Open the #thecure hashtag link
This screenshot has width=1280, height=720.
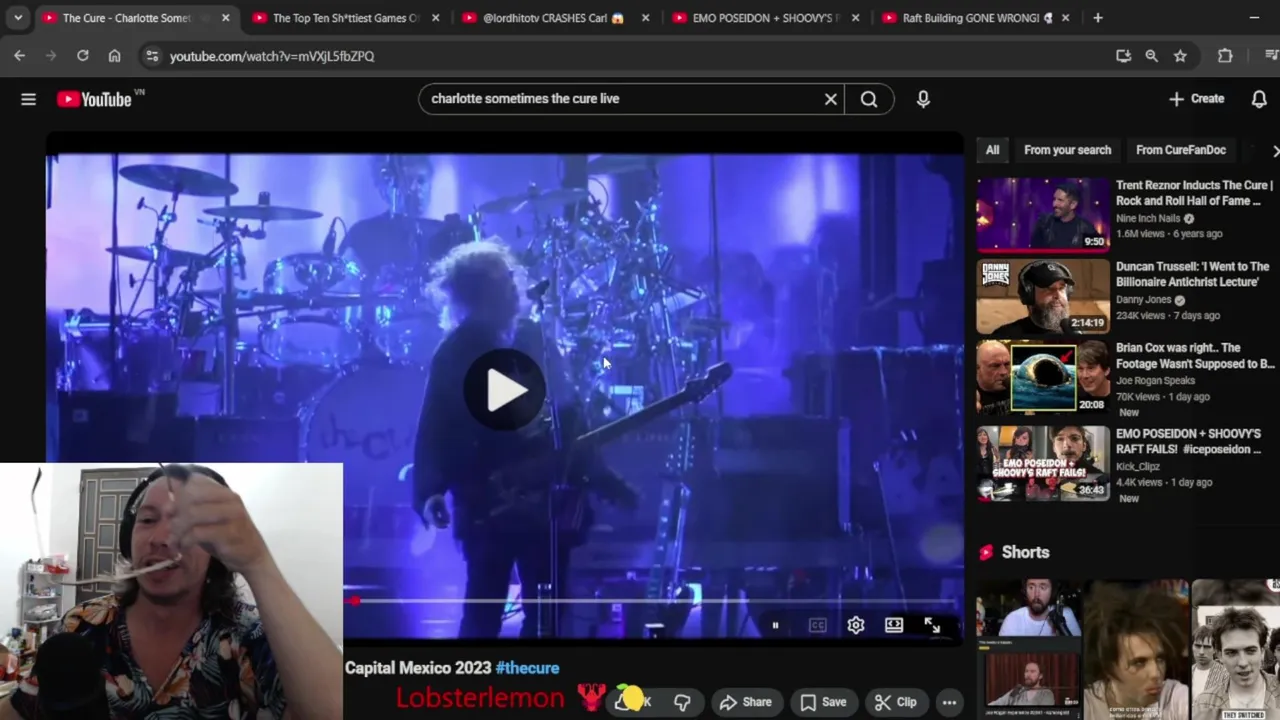pos(527,667)
